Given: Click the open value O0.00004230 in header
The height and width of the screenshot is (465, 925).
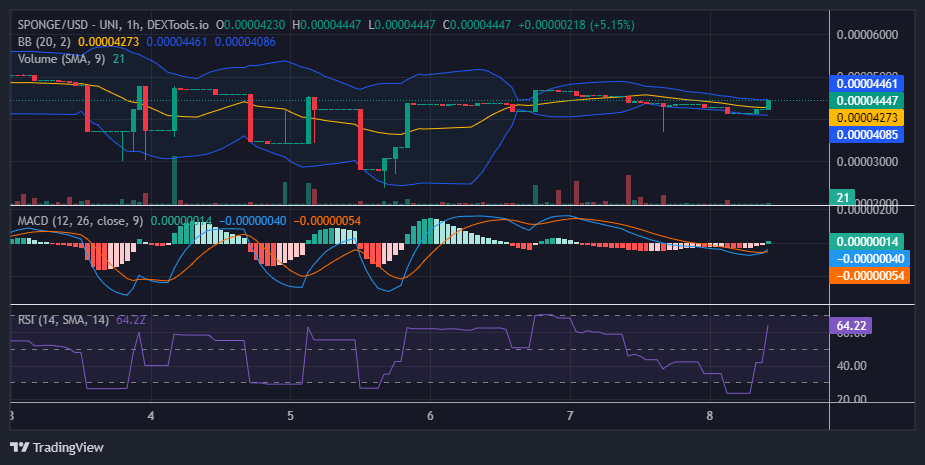Looking at the screenshot, I should pos(251,25).
